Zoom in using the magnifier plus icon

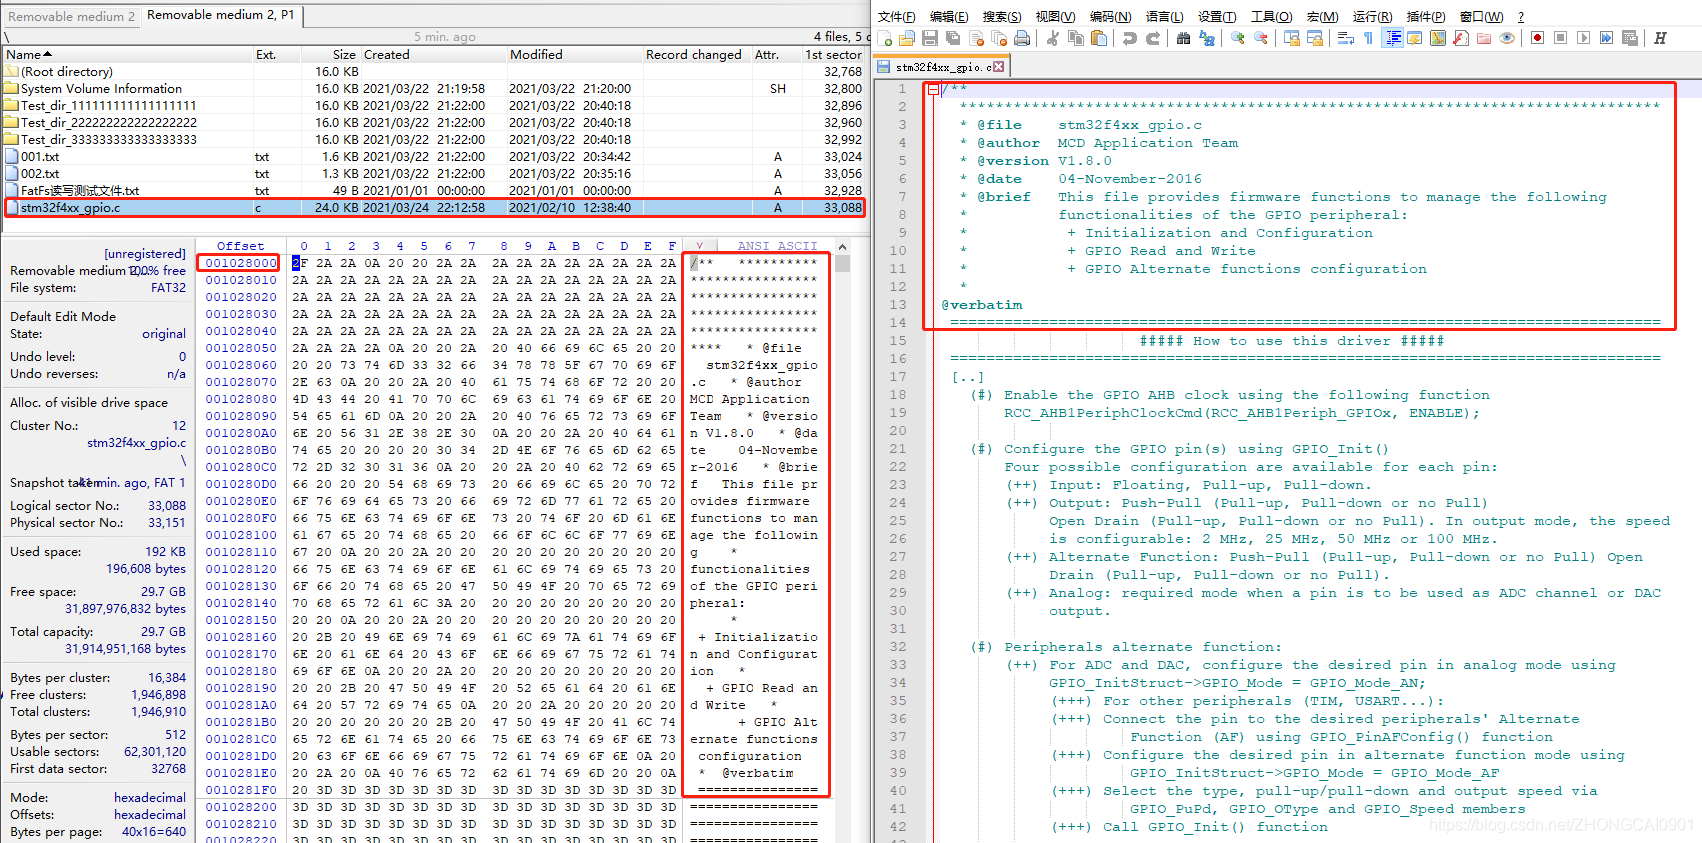1238,38
